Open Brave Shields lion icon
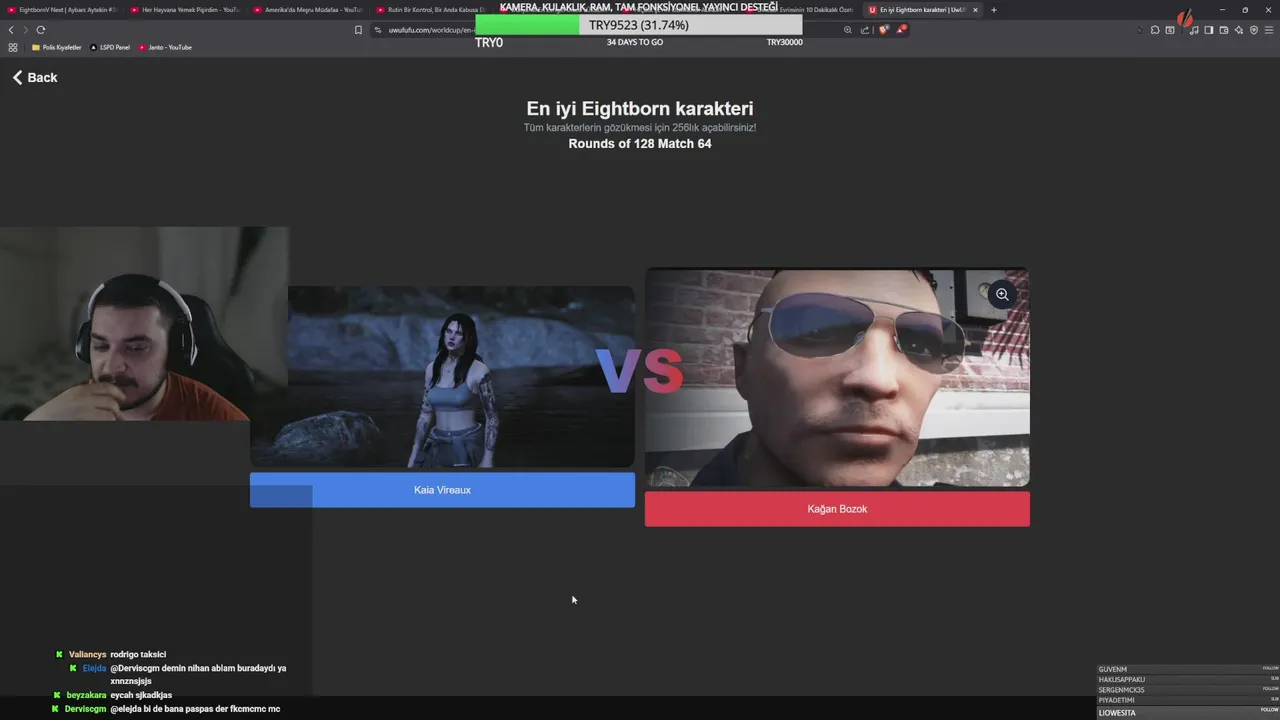 point(883,30)
